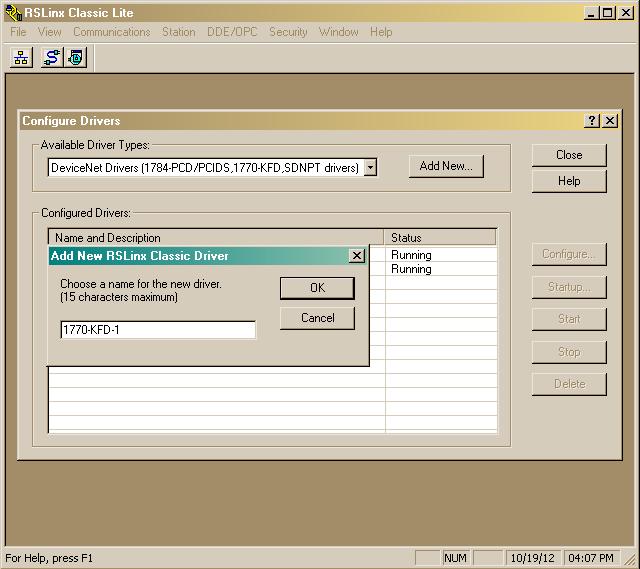The height and width of the screenshot is (569, 640).
Task: Click the Delete button
Action: [x=569, y=384]
